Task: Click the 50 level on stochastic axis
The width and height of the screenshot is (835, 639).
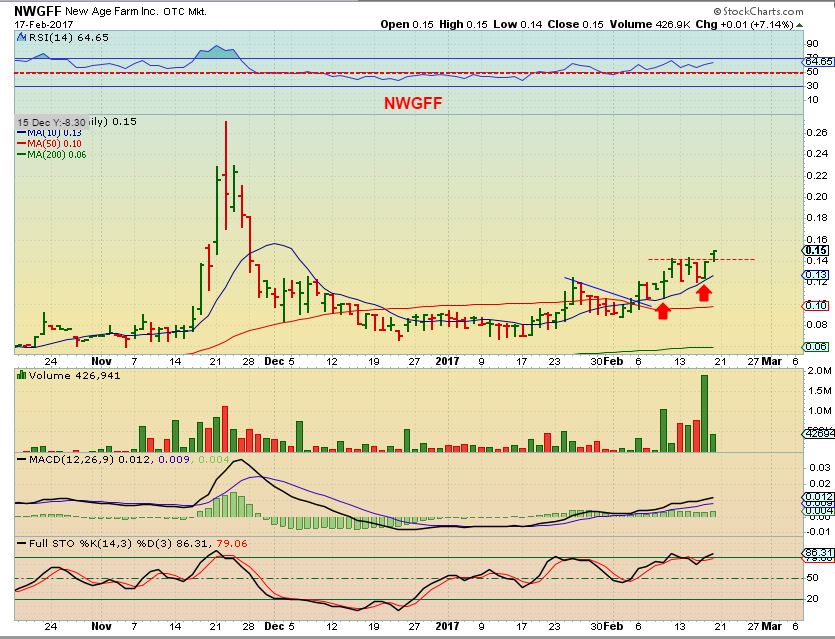Action: [x=813, y=578]
